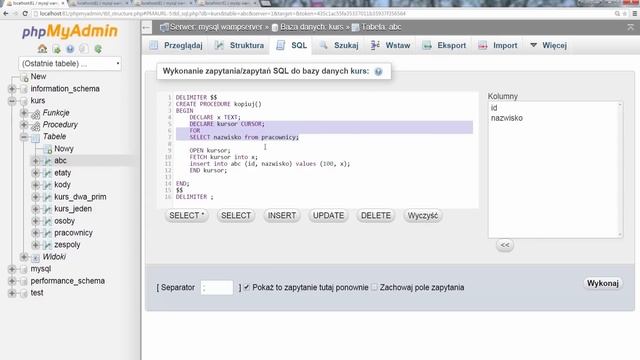Click inside the SQL query editor
Screen dimensions: 640x360
click(x=318, y=150)
